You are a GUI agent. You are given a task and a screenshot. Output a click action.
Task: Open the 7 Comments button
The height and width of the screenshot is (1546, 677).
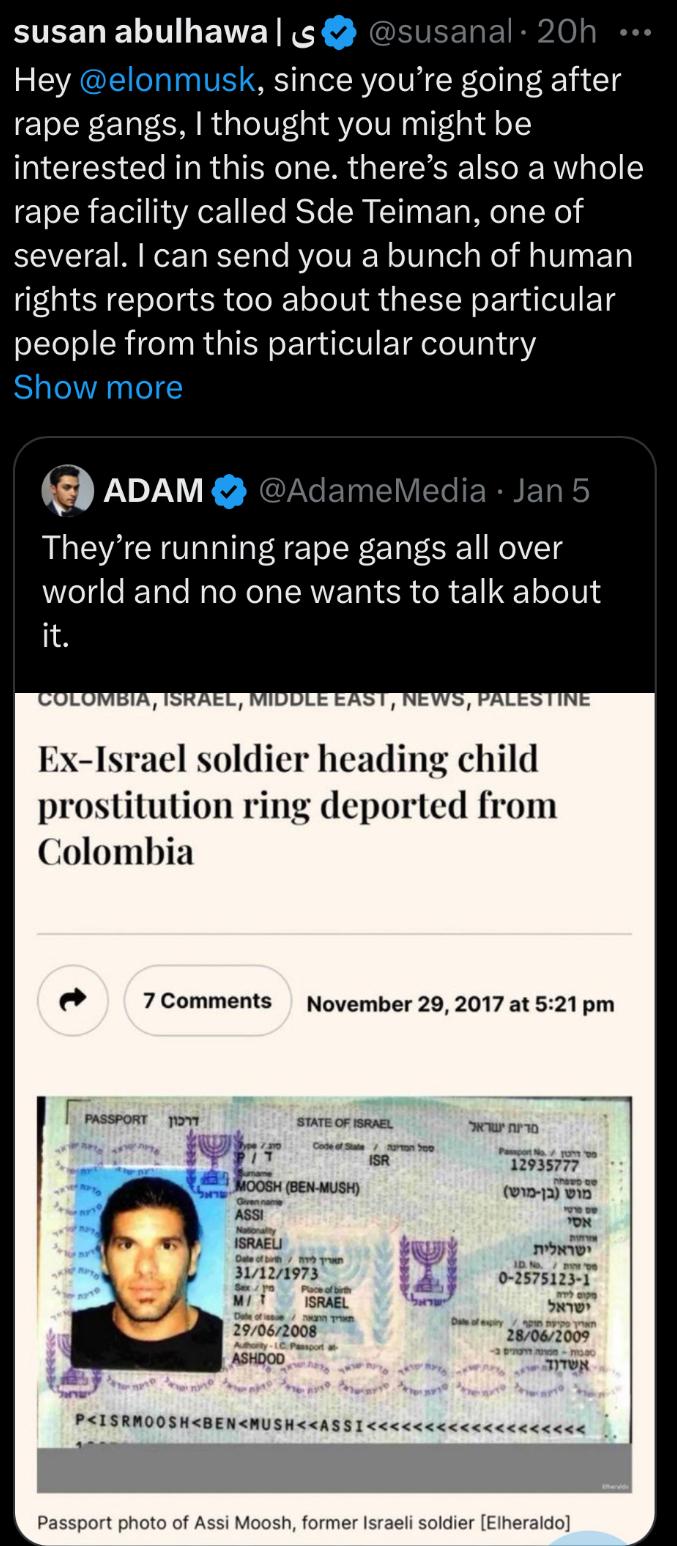pos(207,1001)
